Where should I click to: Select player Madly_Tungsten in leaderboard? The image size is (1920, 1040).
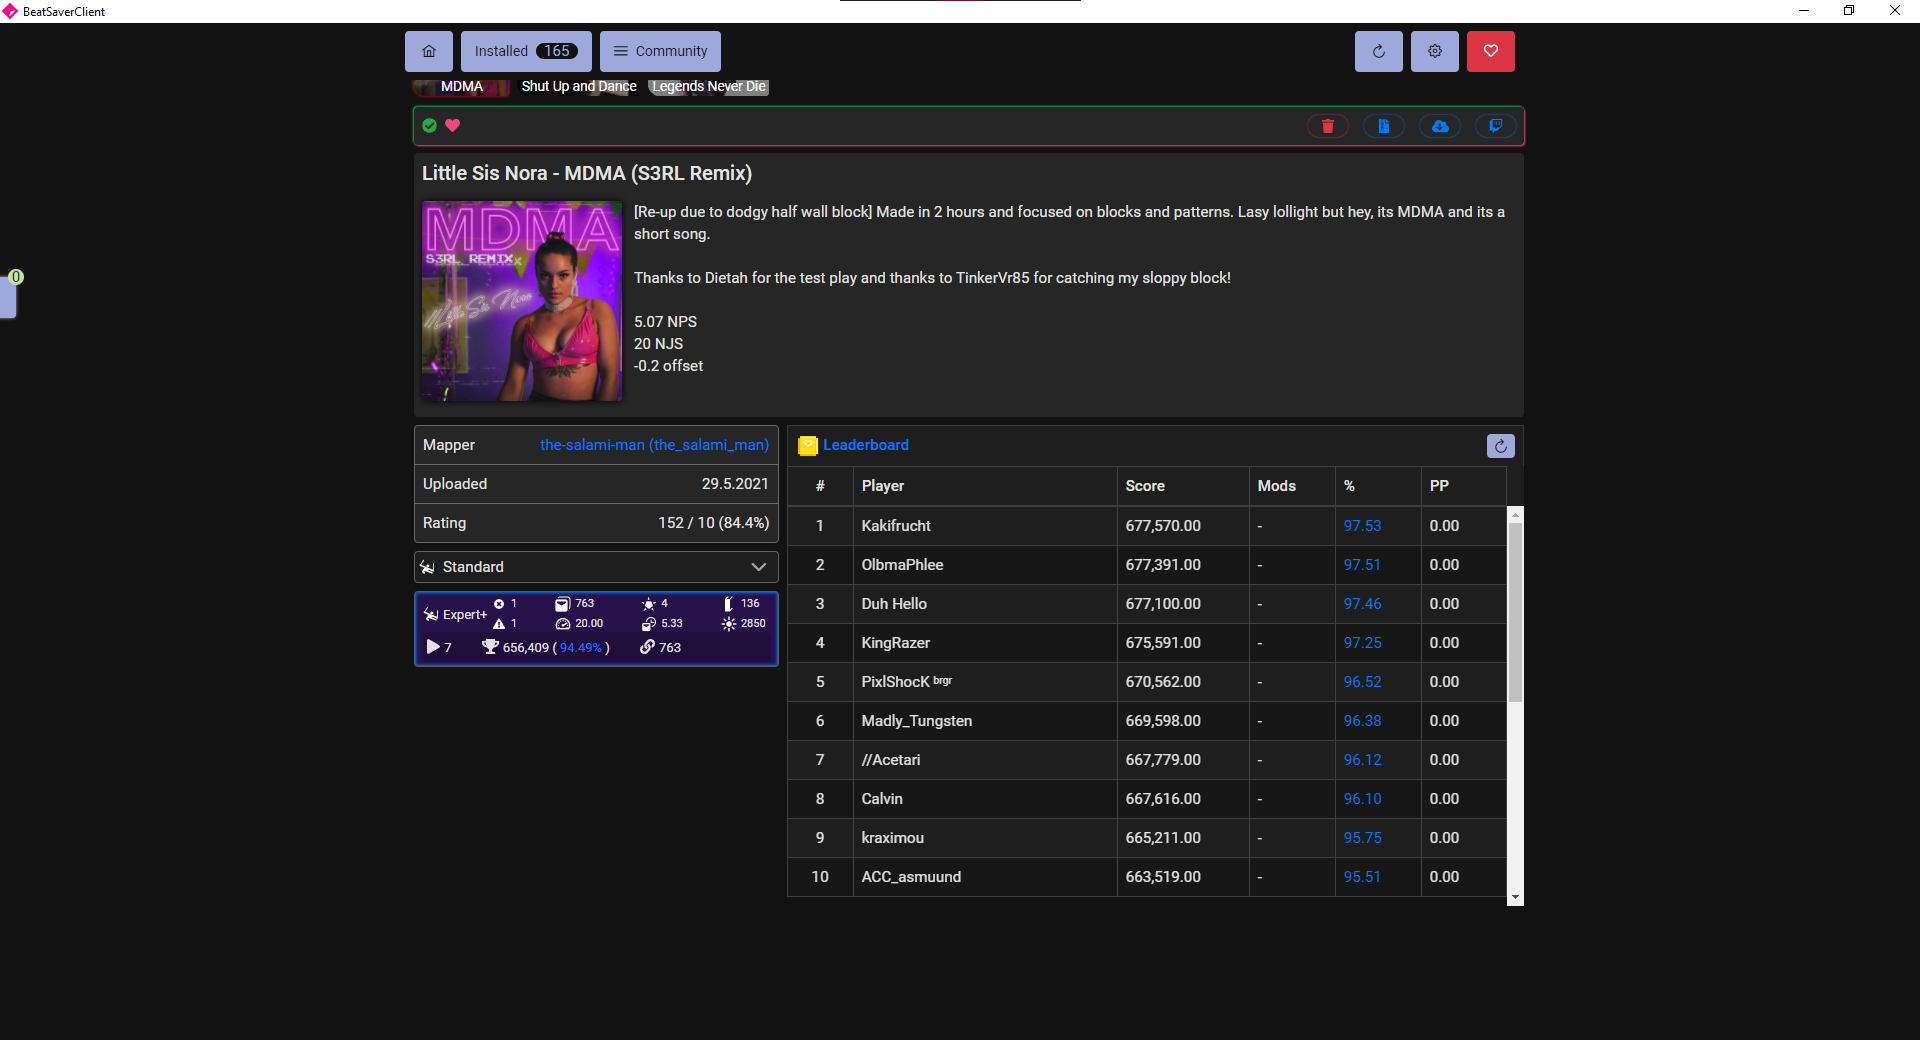coord(917,721)
